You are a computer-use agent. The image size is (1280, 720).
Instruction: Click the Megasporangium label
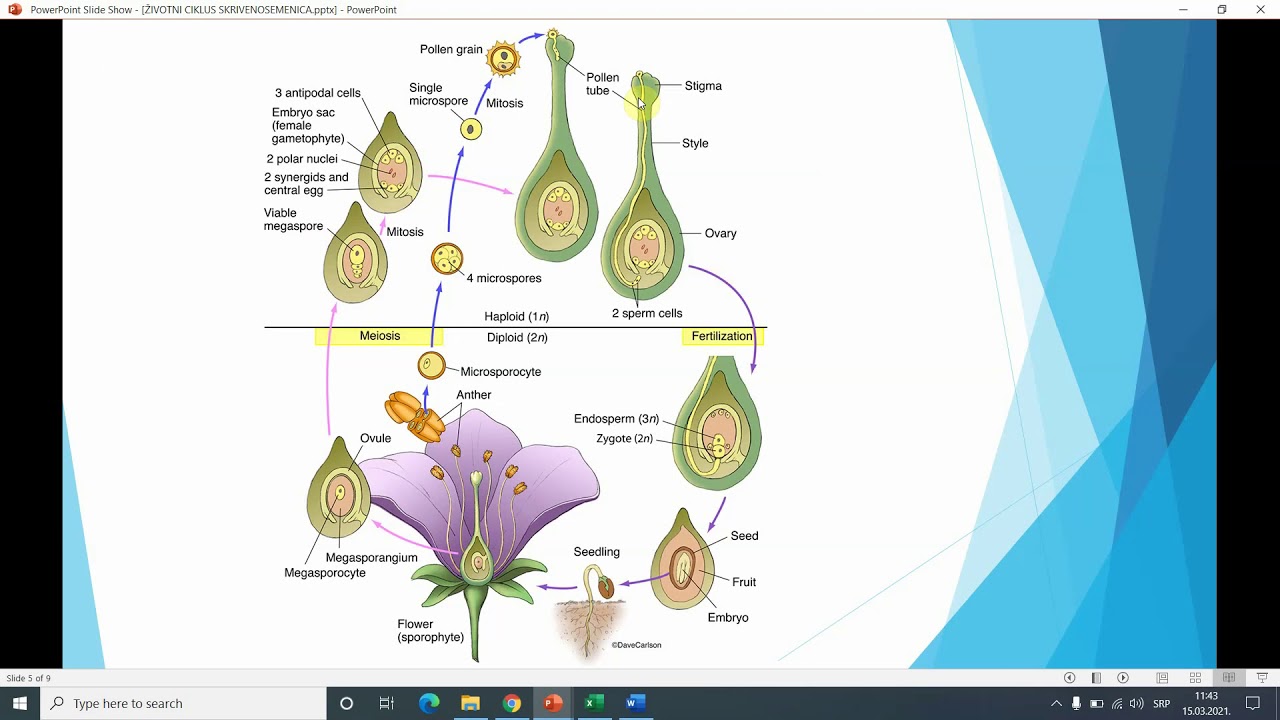point(372,558)
